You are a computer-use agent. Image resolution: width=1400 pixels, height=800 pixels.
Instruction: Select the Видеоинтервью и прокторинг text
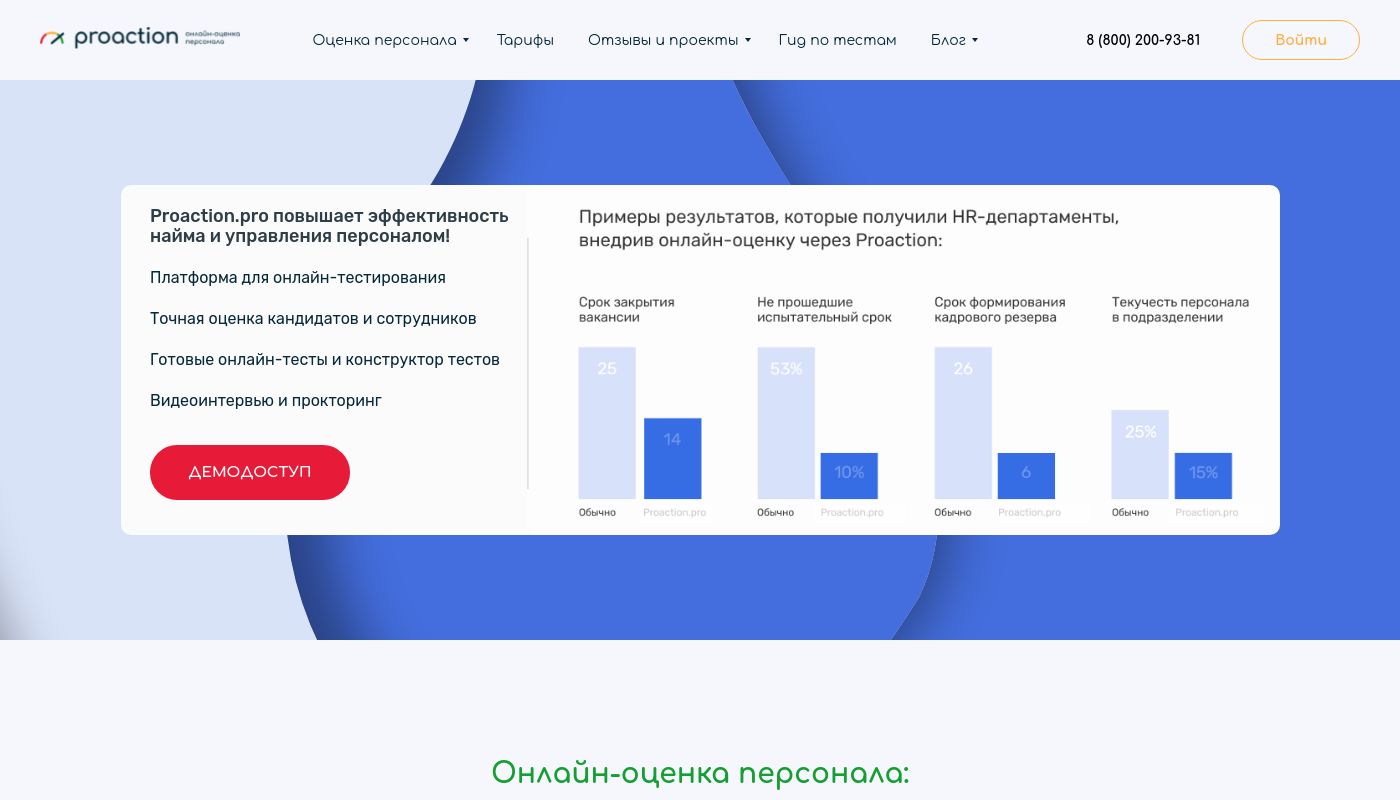266,400
